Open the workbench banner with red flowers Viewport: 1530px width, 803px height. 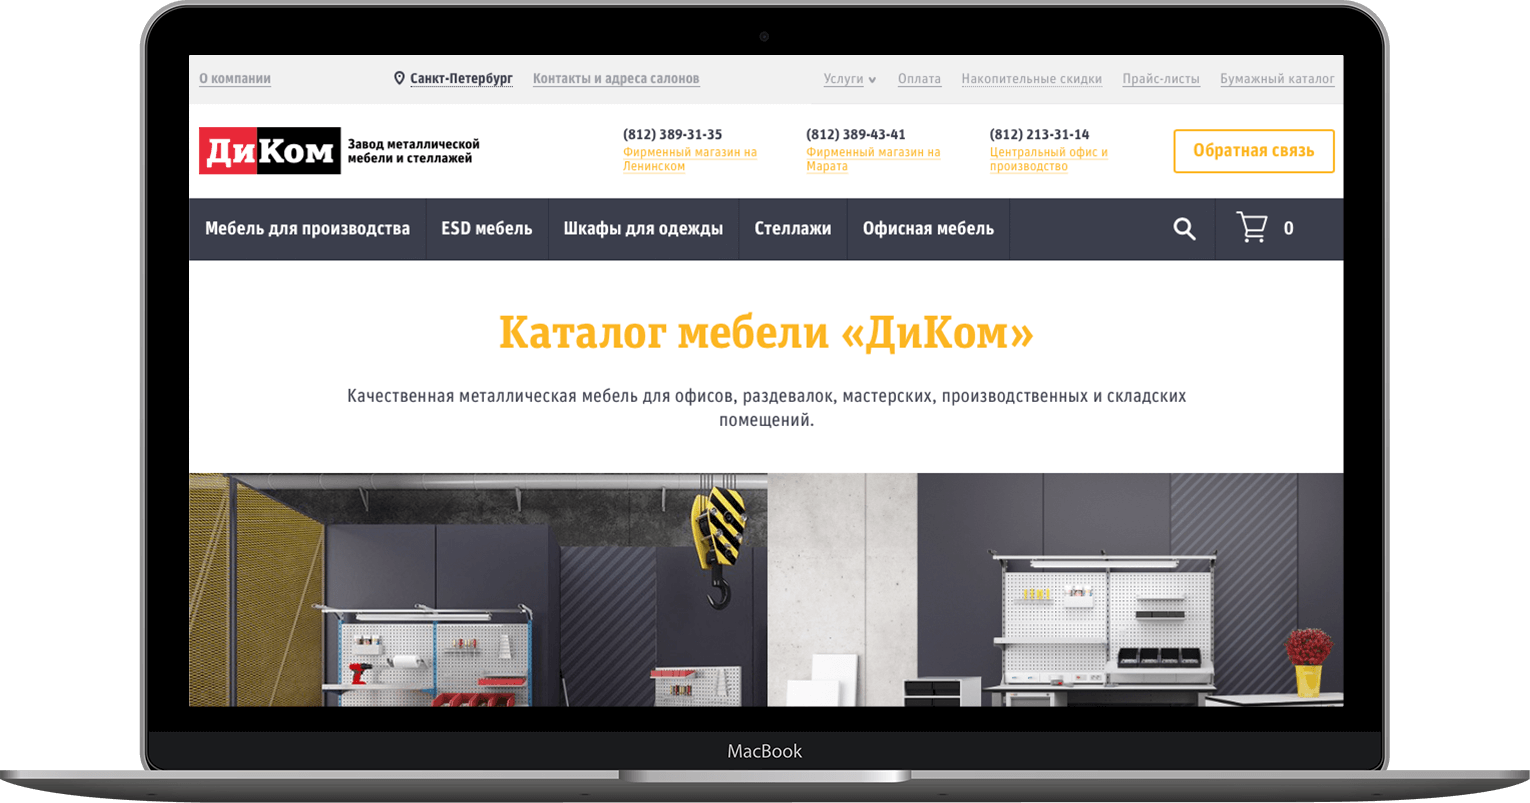(x=1056, y=590)
